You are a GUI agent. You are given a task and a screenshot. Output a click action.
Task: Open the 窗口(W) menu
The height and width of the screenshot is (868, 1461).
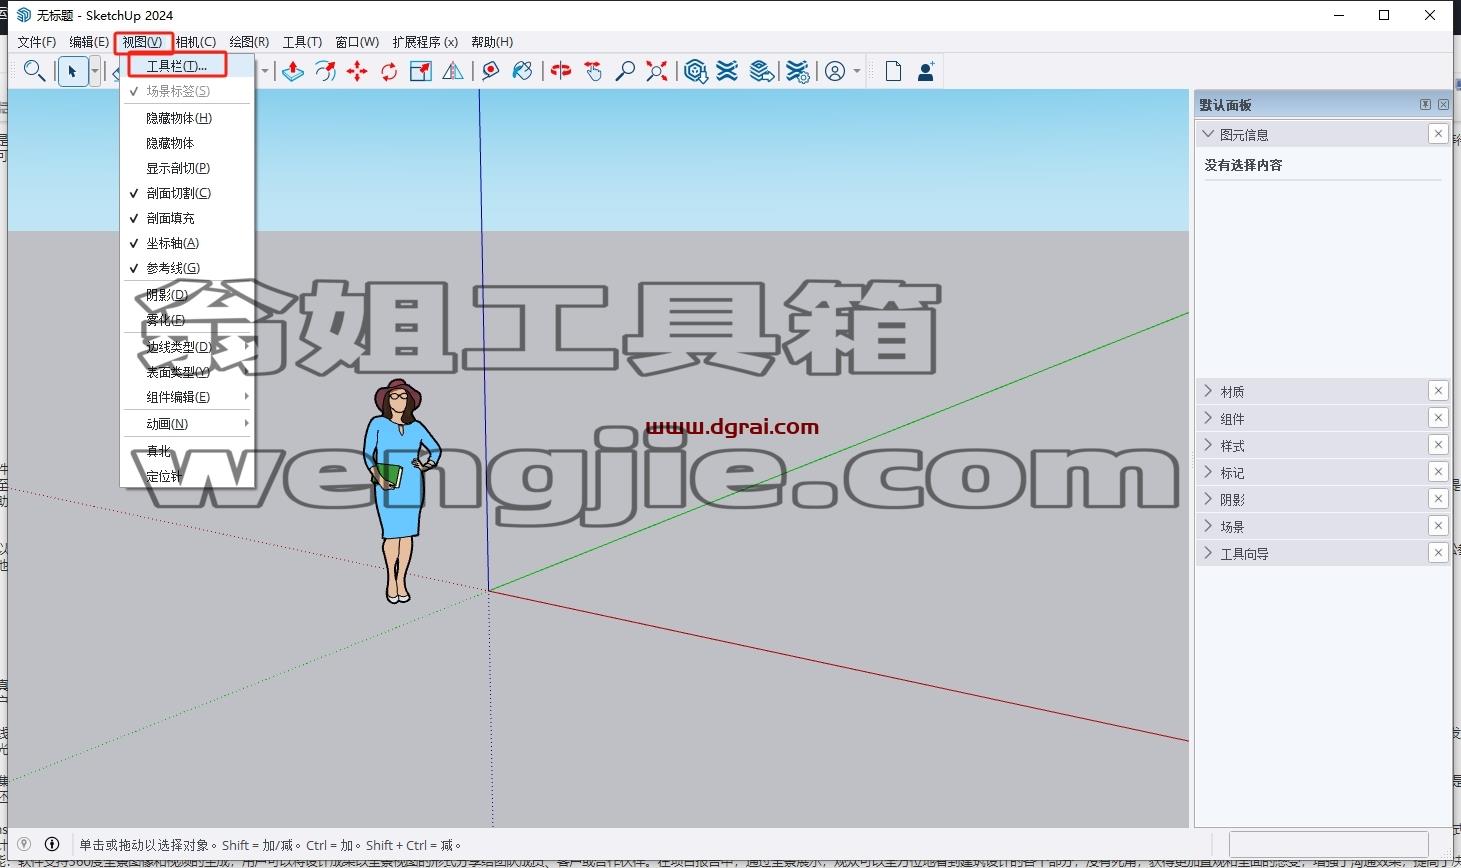[357, 42]
